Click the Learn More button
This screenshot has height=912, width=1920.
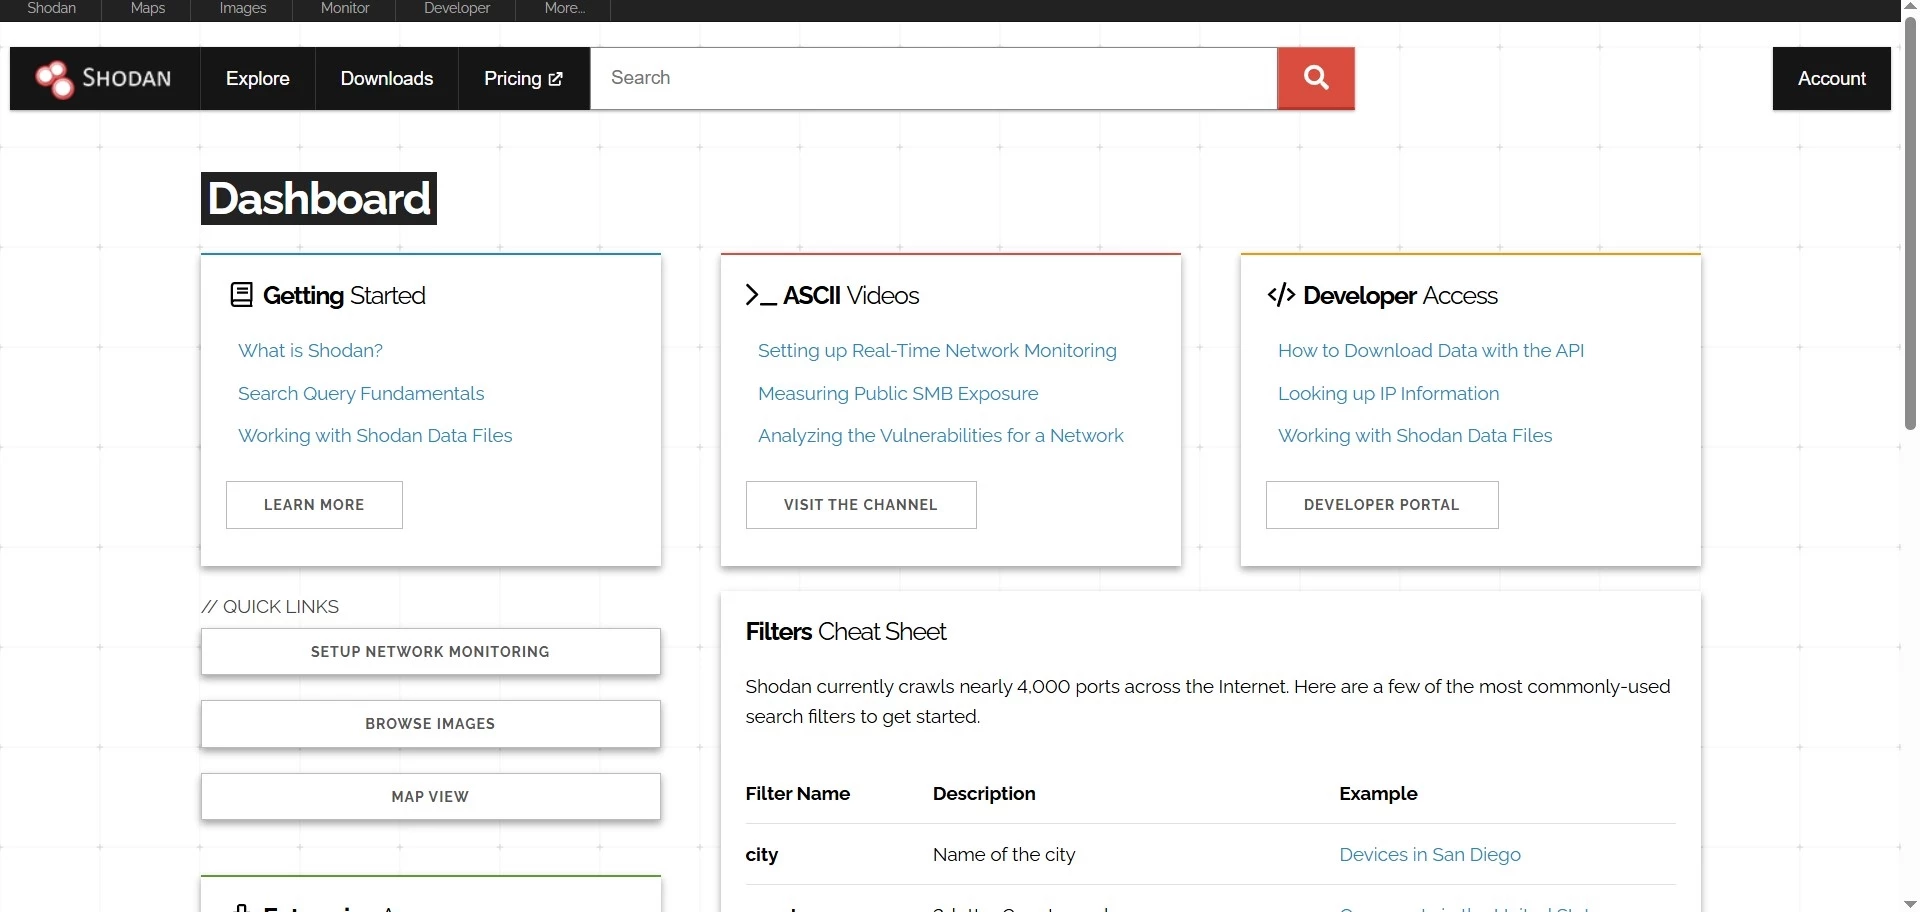tap(314, 505)
